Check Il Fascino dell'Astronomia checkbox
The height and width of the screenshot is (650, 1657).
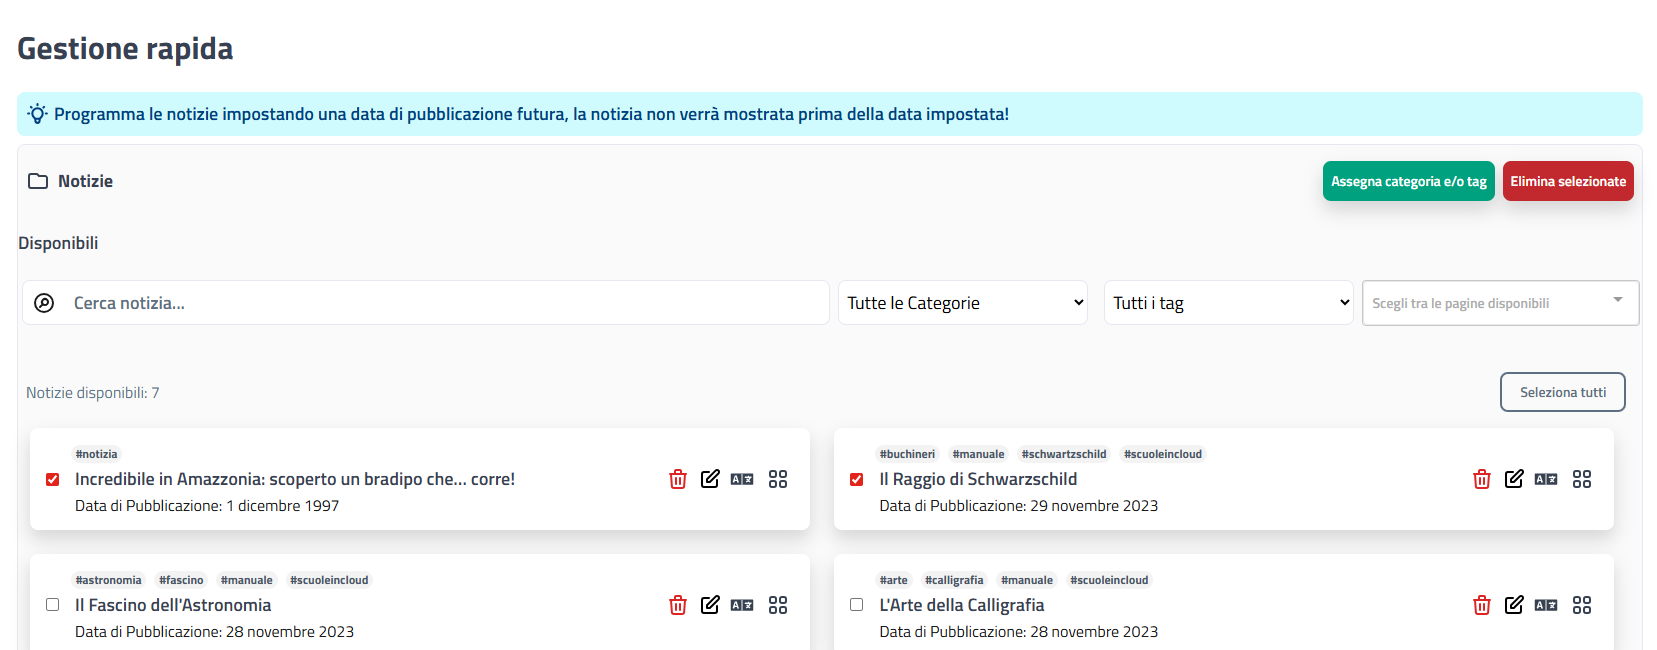point(53,605)
